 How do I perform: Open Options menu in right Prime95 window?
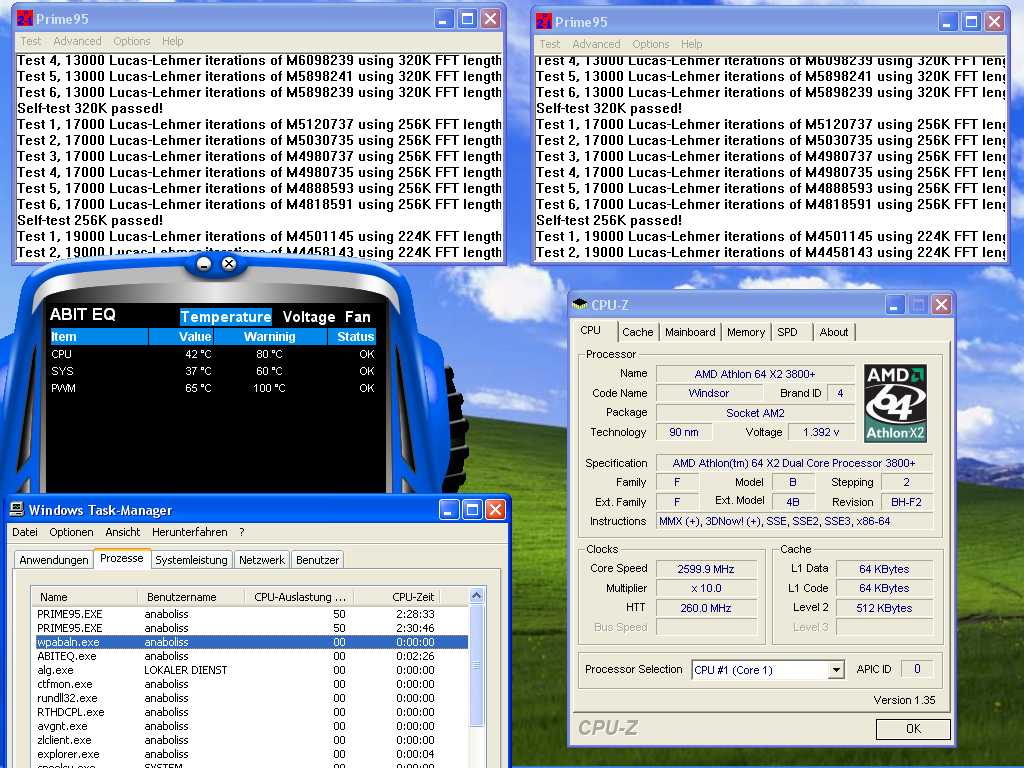650,44
